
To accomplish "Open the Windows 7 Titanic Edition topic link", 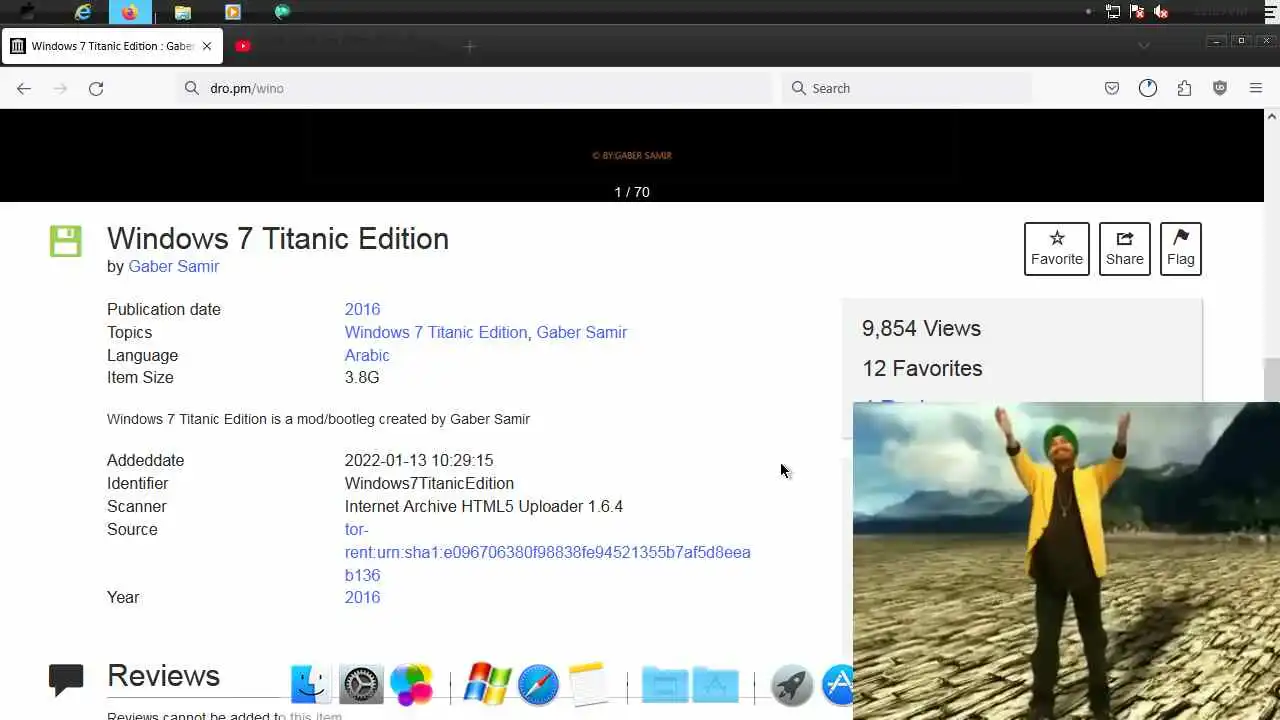I will click(x=436, y=332).
